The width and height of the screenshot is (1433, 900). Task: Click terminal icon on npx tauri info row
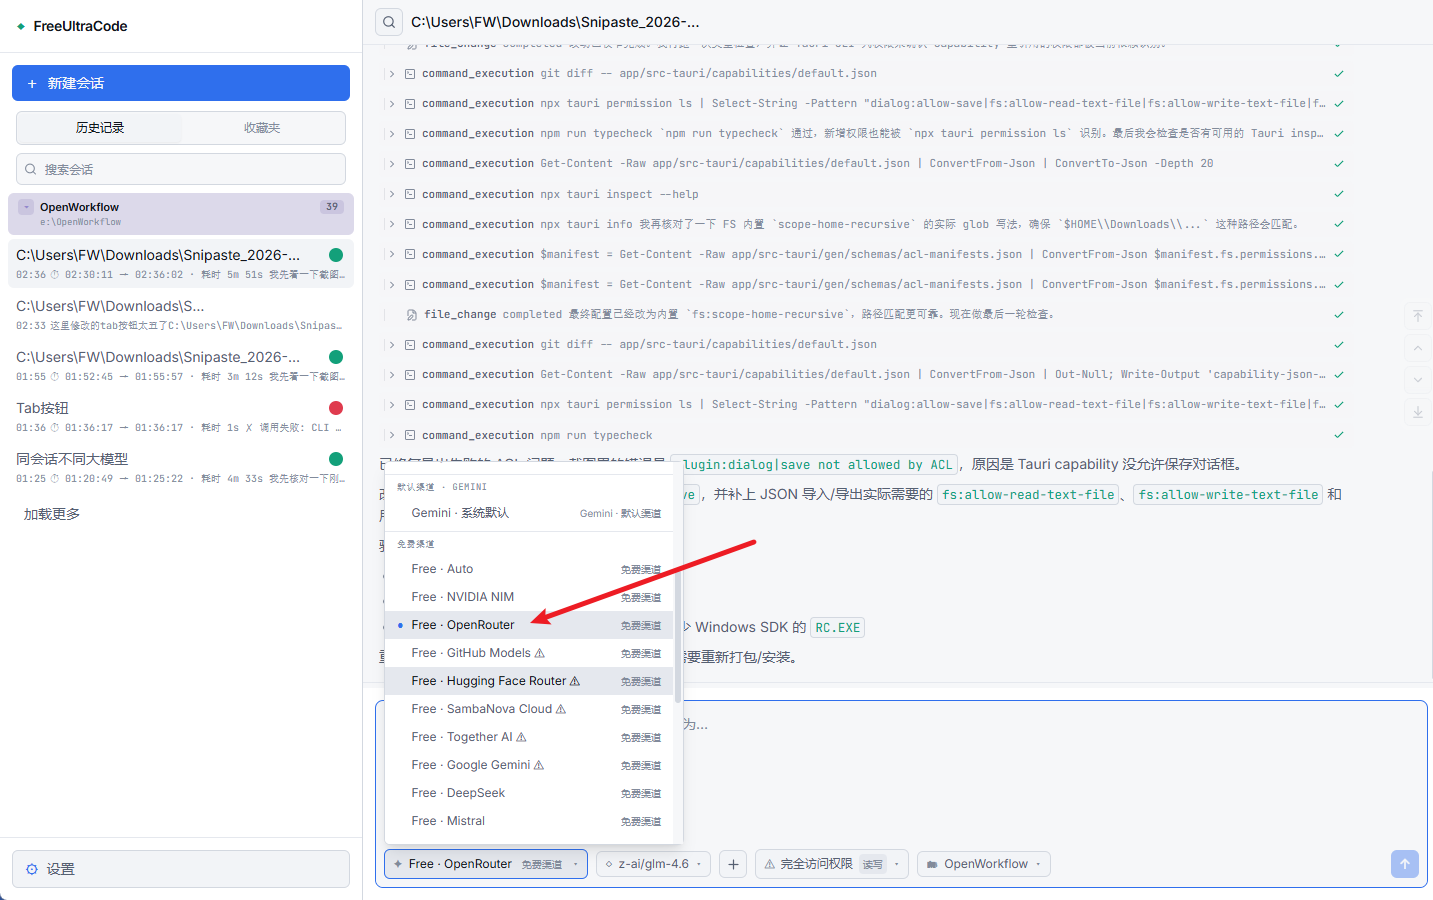(x=410, y=224)
